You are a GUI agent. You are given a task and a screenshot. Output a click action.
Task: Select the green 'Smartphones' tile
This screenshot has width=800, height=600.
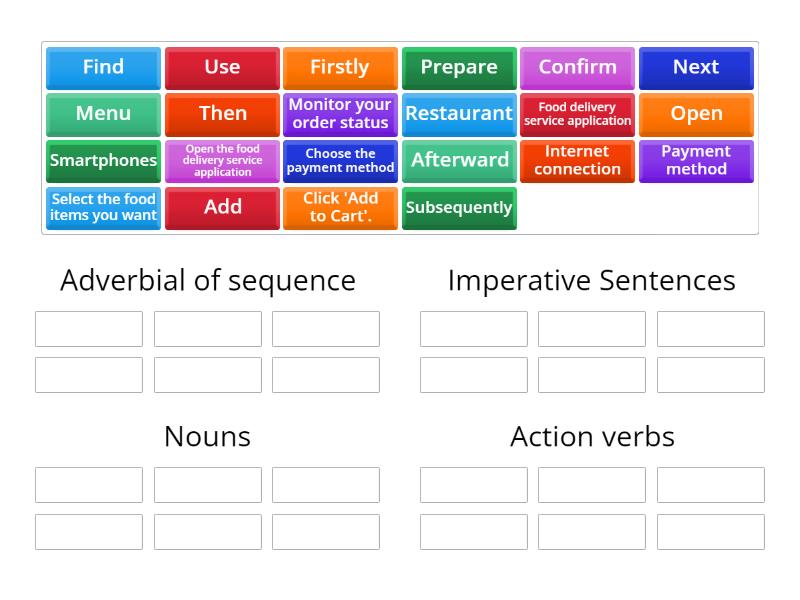(x=103, y=160)
